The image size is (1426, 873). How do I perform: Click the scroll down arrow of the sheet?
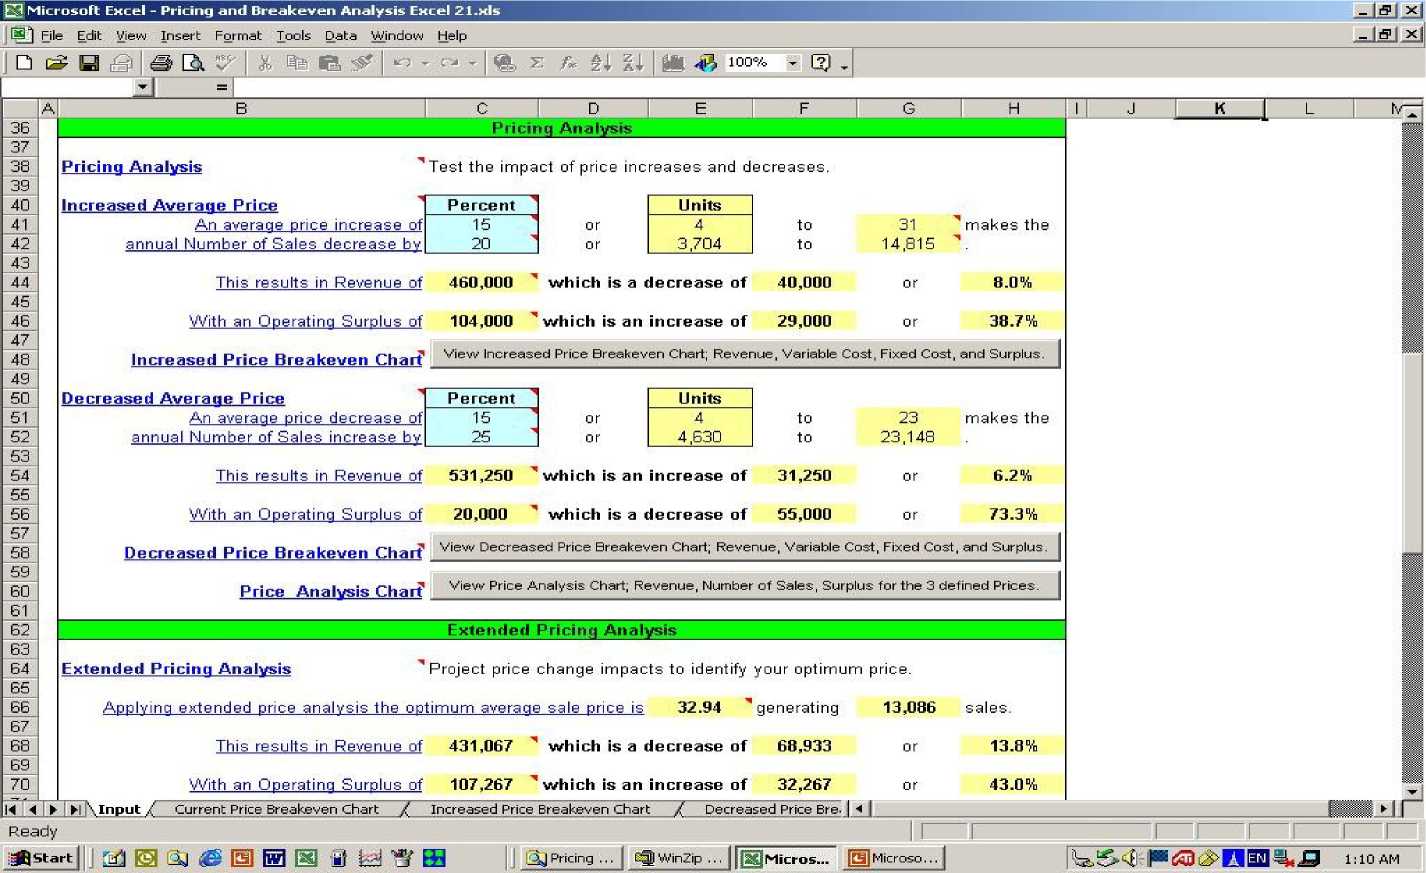tap(1412, 791)
